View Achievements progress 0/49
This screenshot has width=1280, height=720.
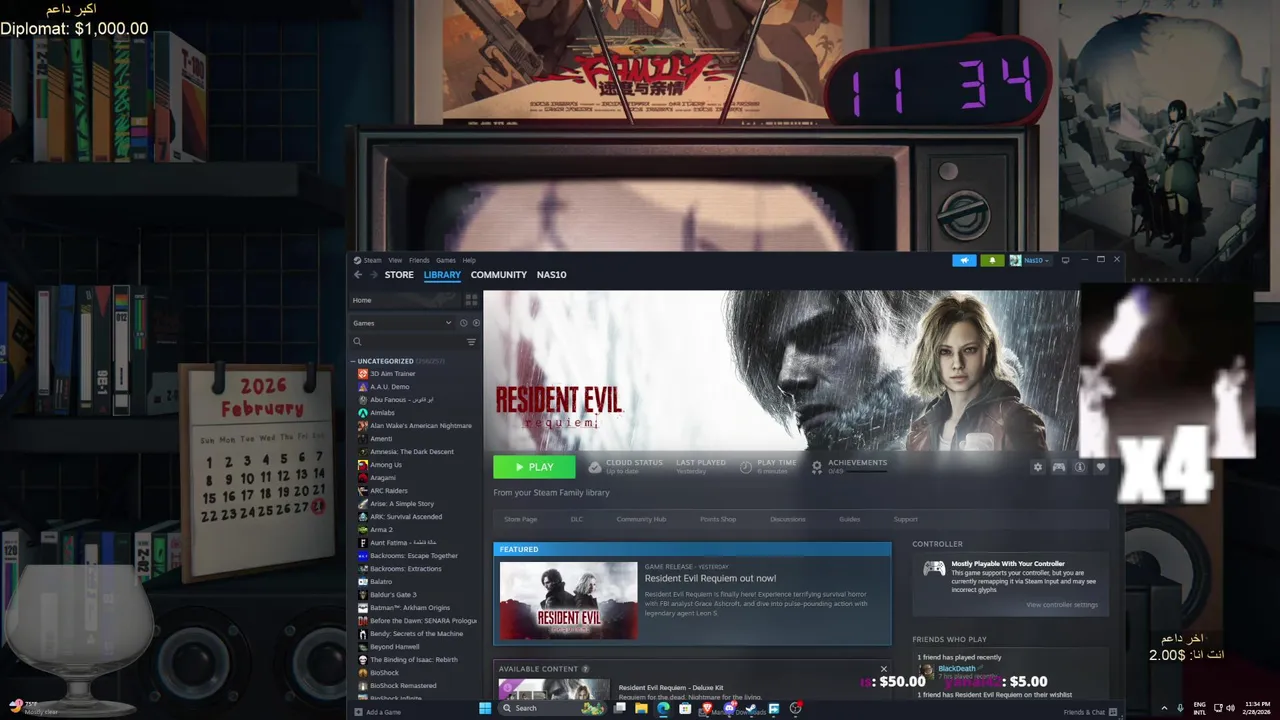(849, 467)
